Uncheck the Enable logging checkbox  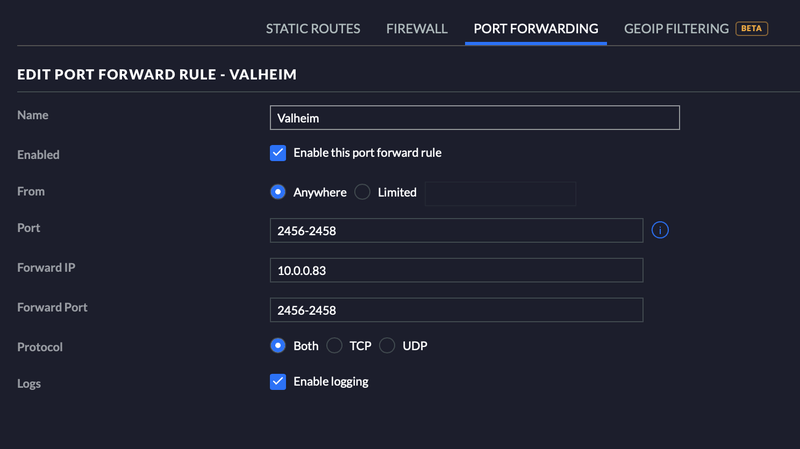click(278, 382)
